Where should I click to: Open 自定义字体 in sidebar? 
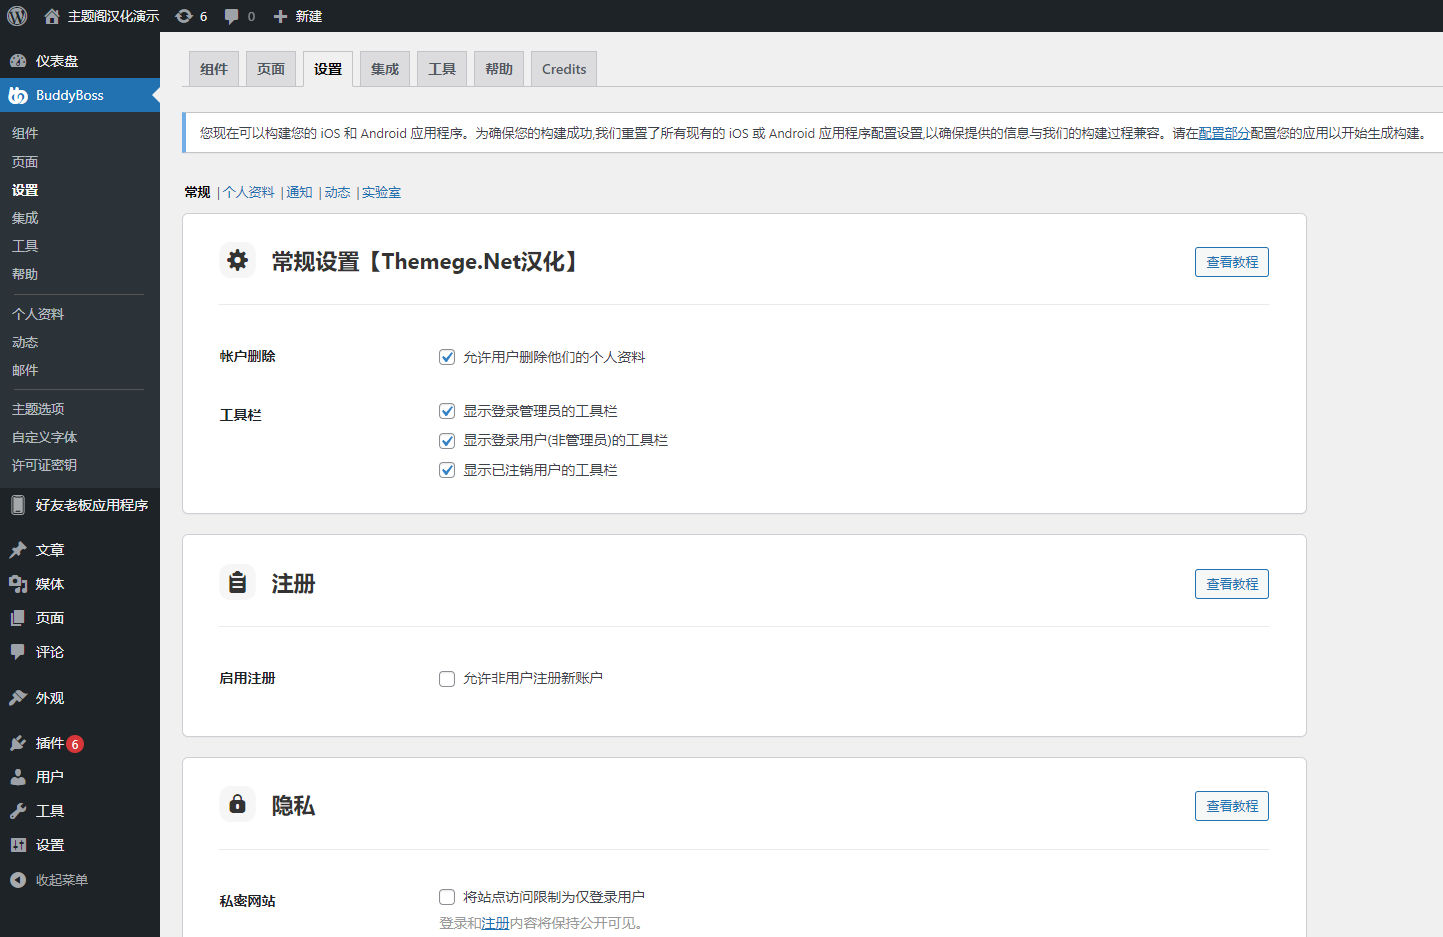(45, 437)
